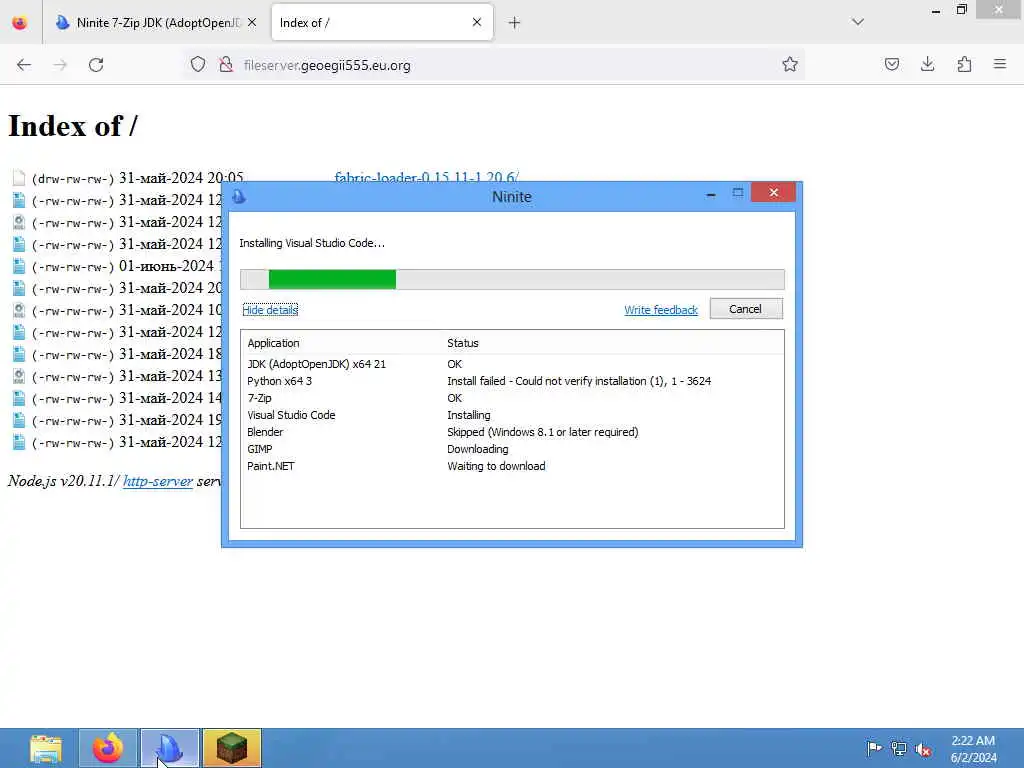Close the Index of / tab
1024x768 pixels.
[477, 22]
